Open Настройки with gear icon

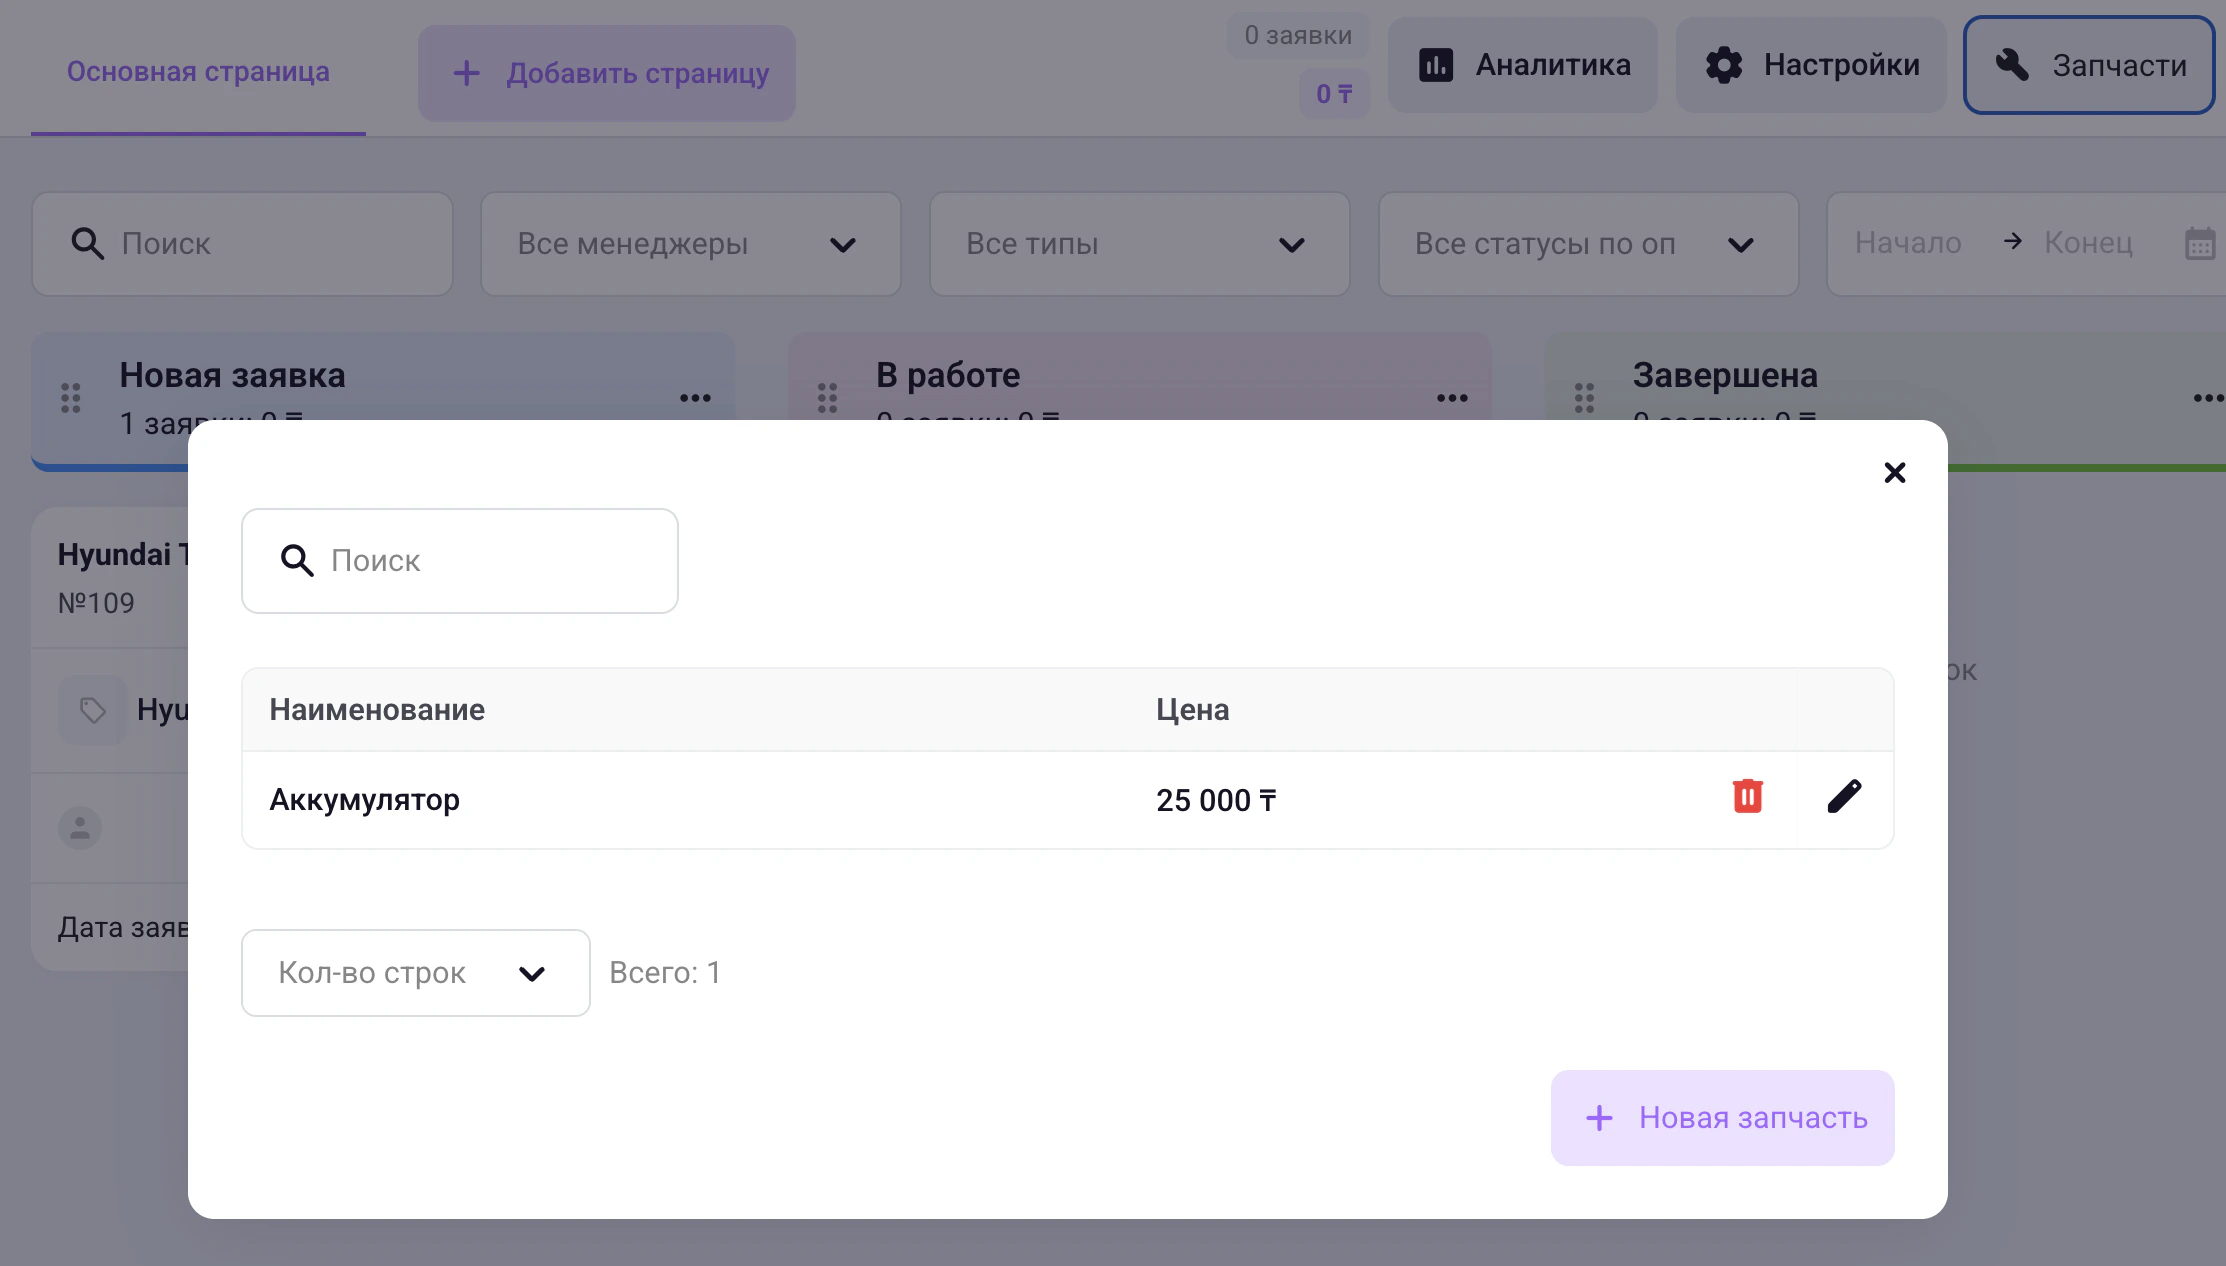[1811, 65]
